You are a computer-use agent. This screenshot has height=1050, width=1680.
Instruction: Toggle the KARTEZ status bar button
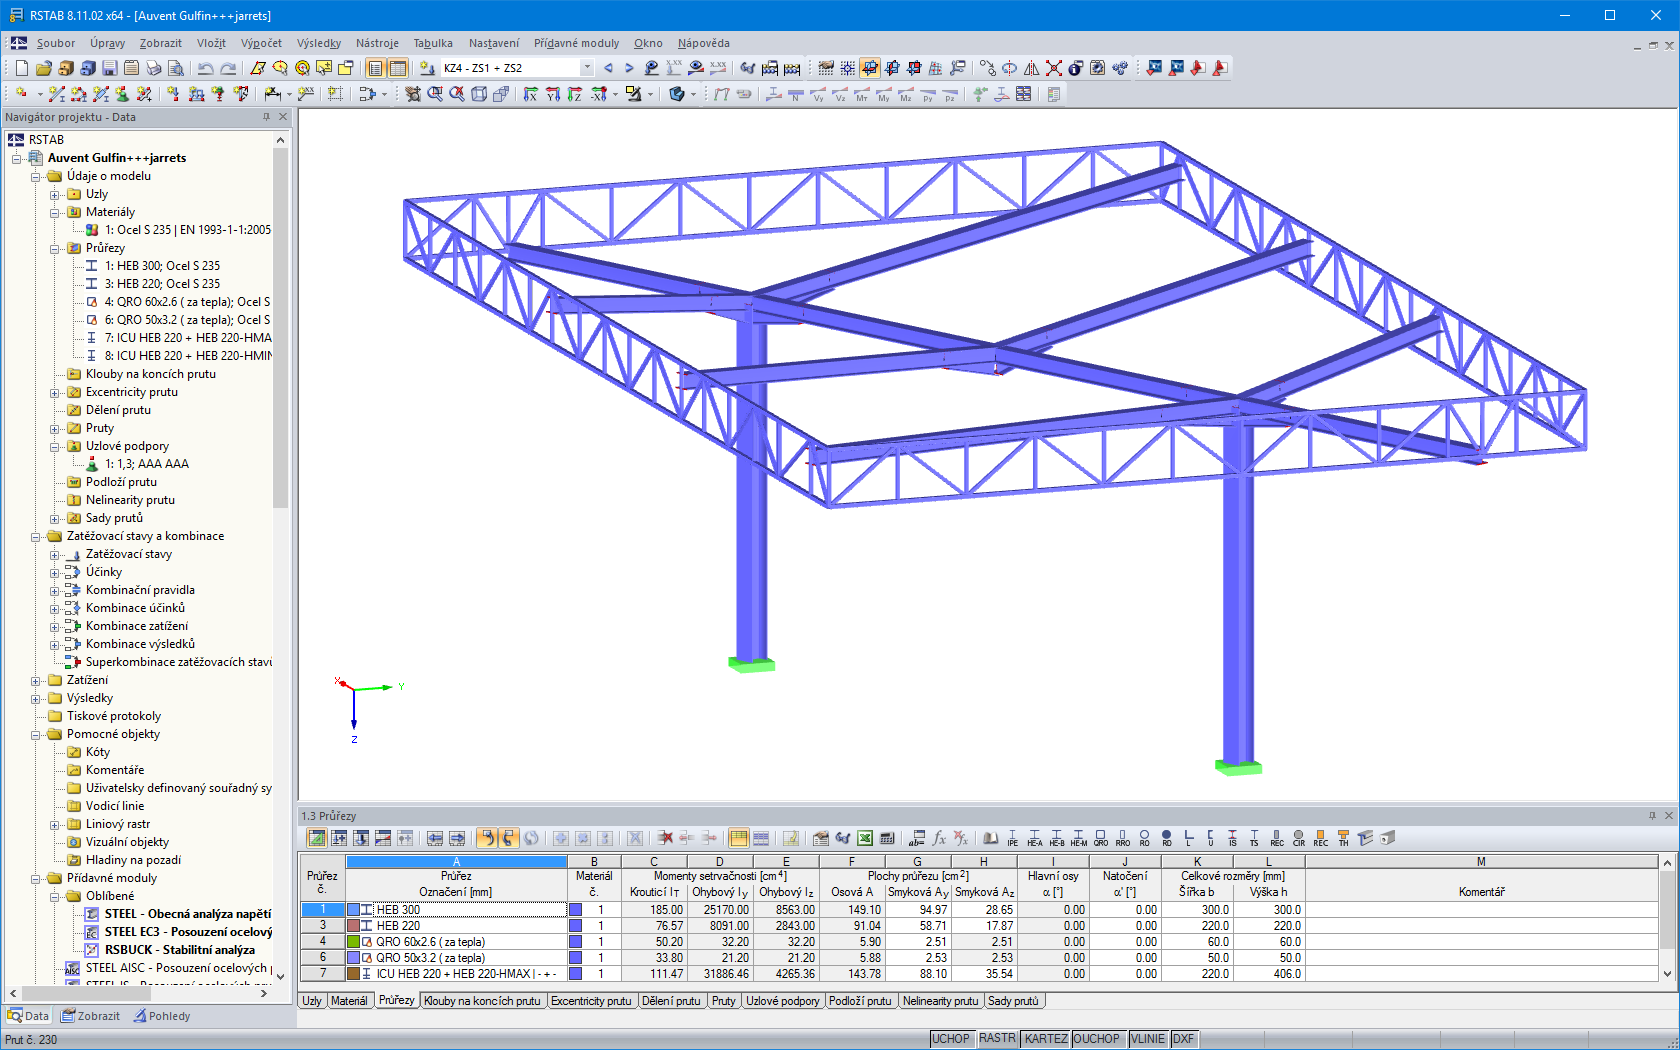[1046, 1039]
